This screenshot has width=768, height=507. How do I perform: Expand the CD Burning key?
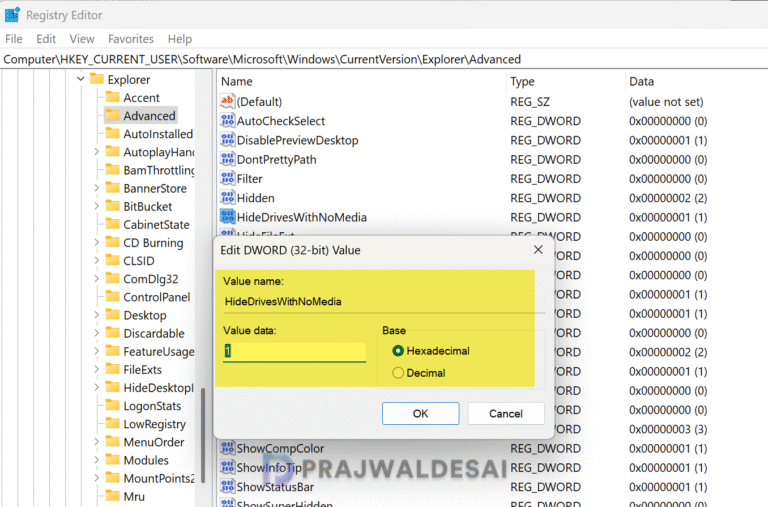click(x=96, y=242)
